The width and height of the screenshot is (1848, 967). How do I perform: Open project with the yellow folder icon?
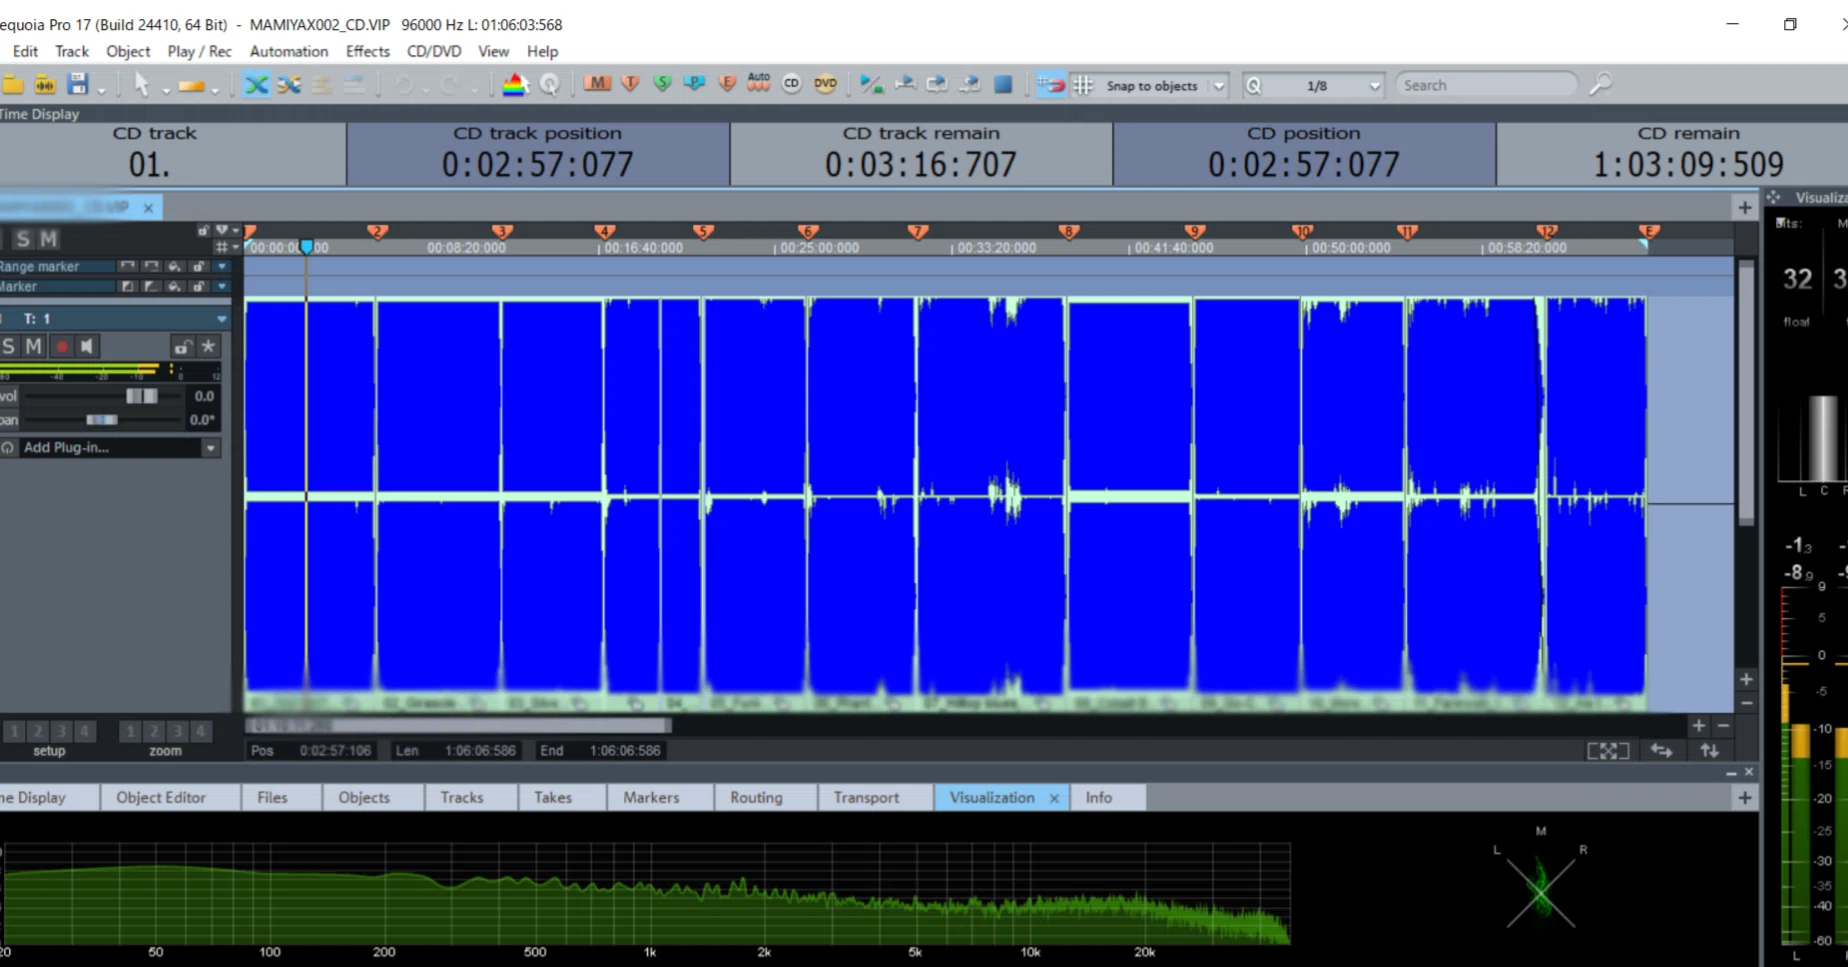[x=13, y=85]
